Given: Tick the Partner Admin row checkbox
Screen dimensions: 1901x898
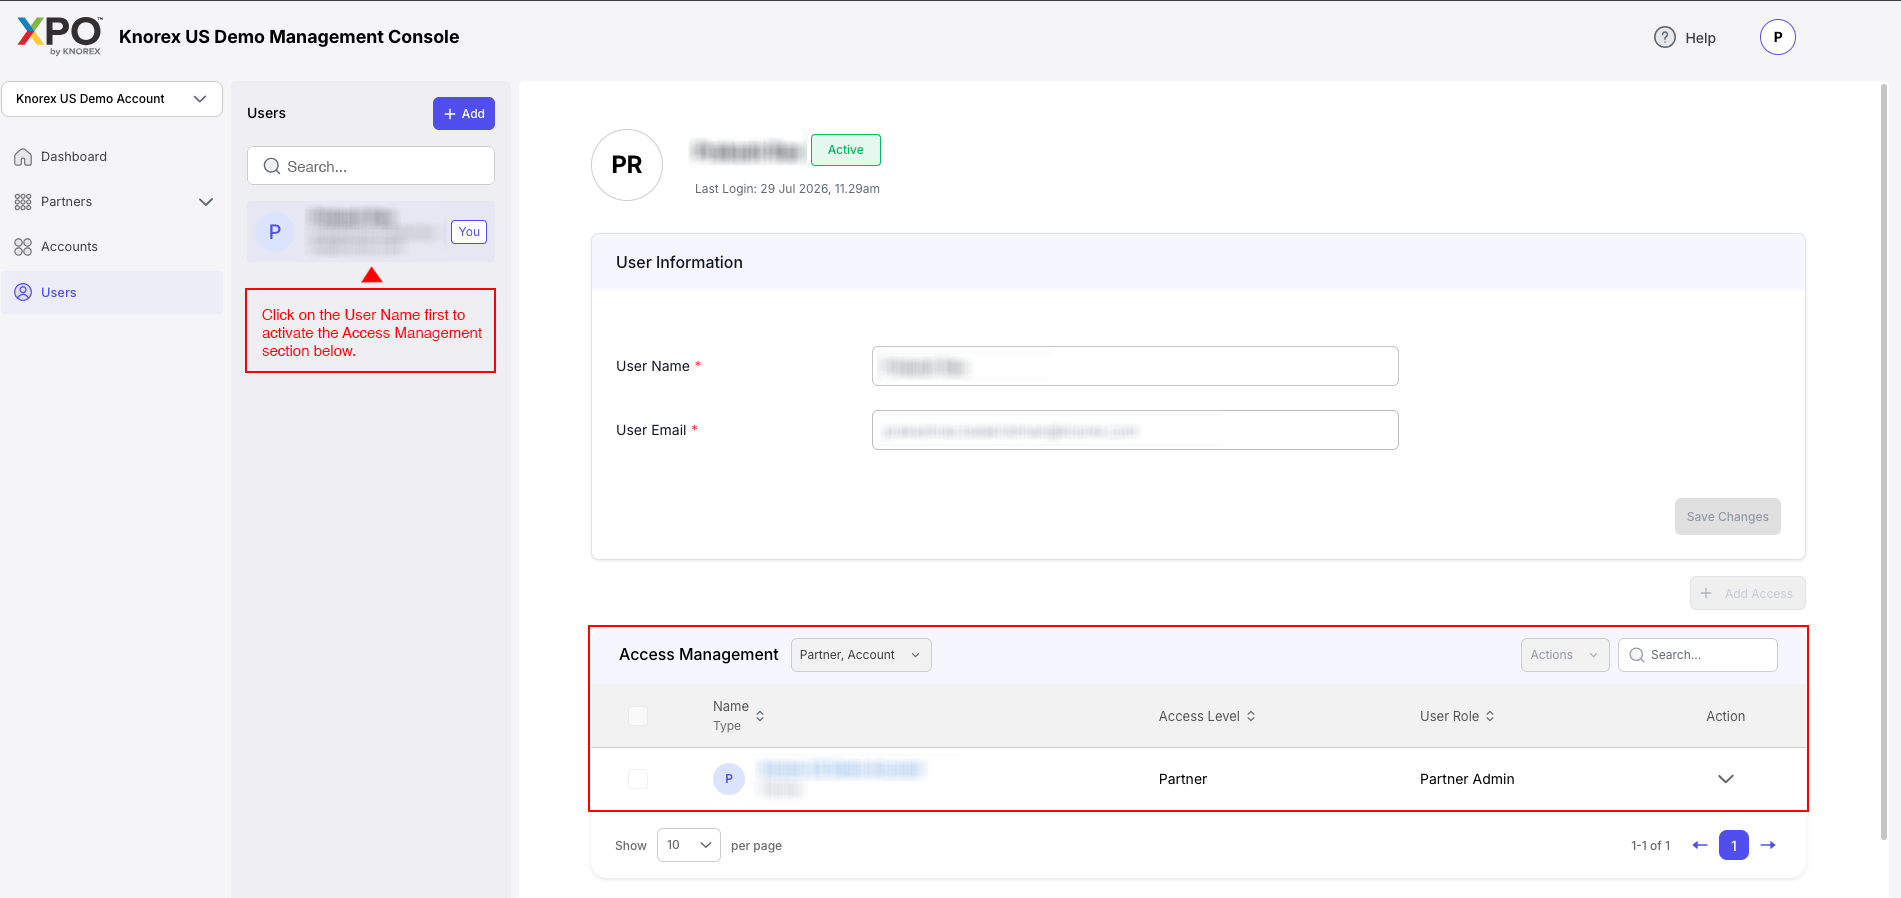Looking at the screenshot, I should 638,779.
